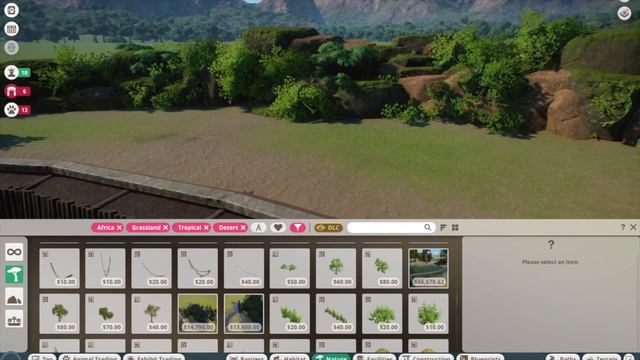
Task: Open animal paw alerts showing 13
Action: [18, 109]
